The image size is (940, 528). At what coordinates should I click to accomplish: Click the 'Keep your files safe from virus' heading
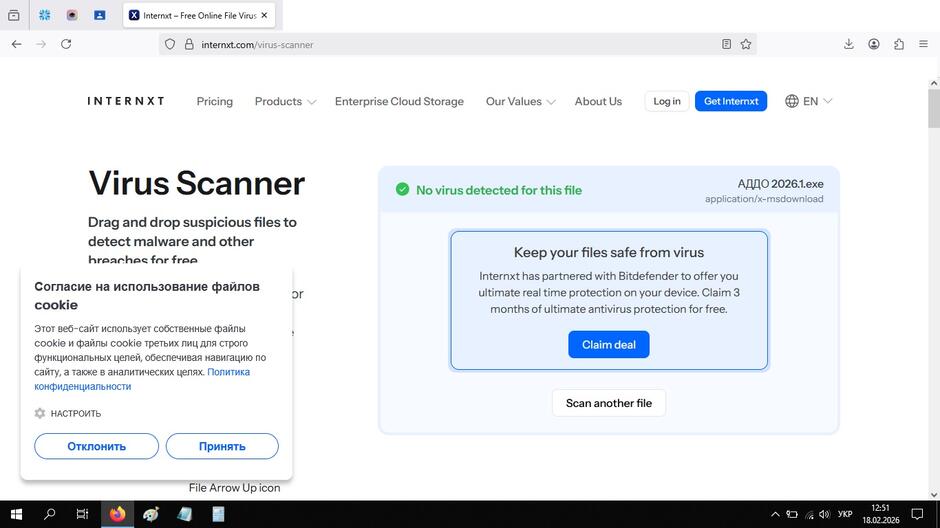[609, 252]
